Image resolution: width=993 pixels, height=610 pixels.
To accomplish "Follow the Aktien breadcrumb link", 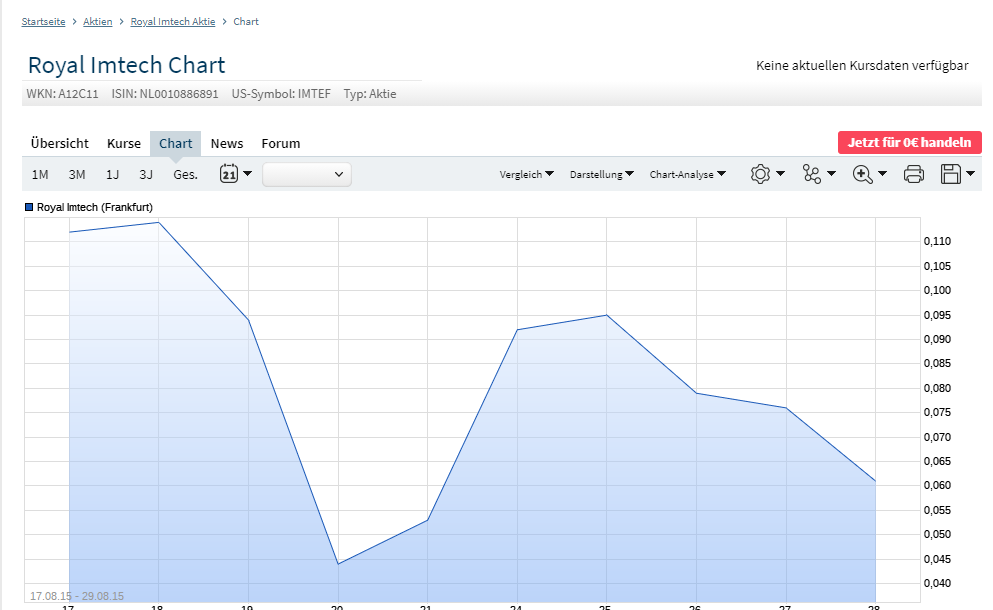I will pos(98,22).
